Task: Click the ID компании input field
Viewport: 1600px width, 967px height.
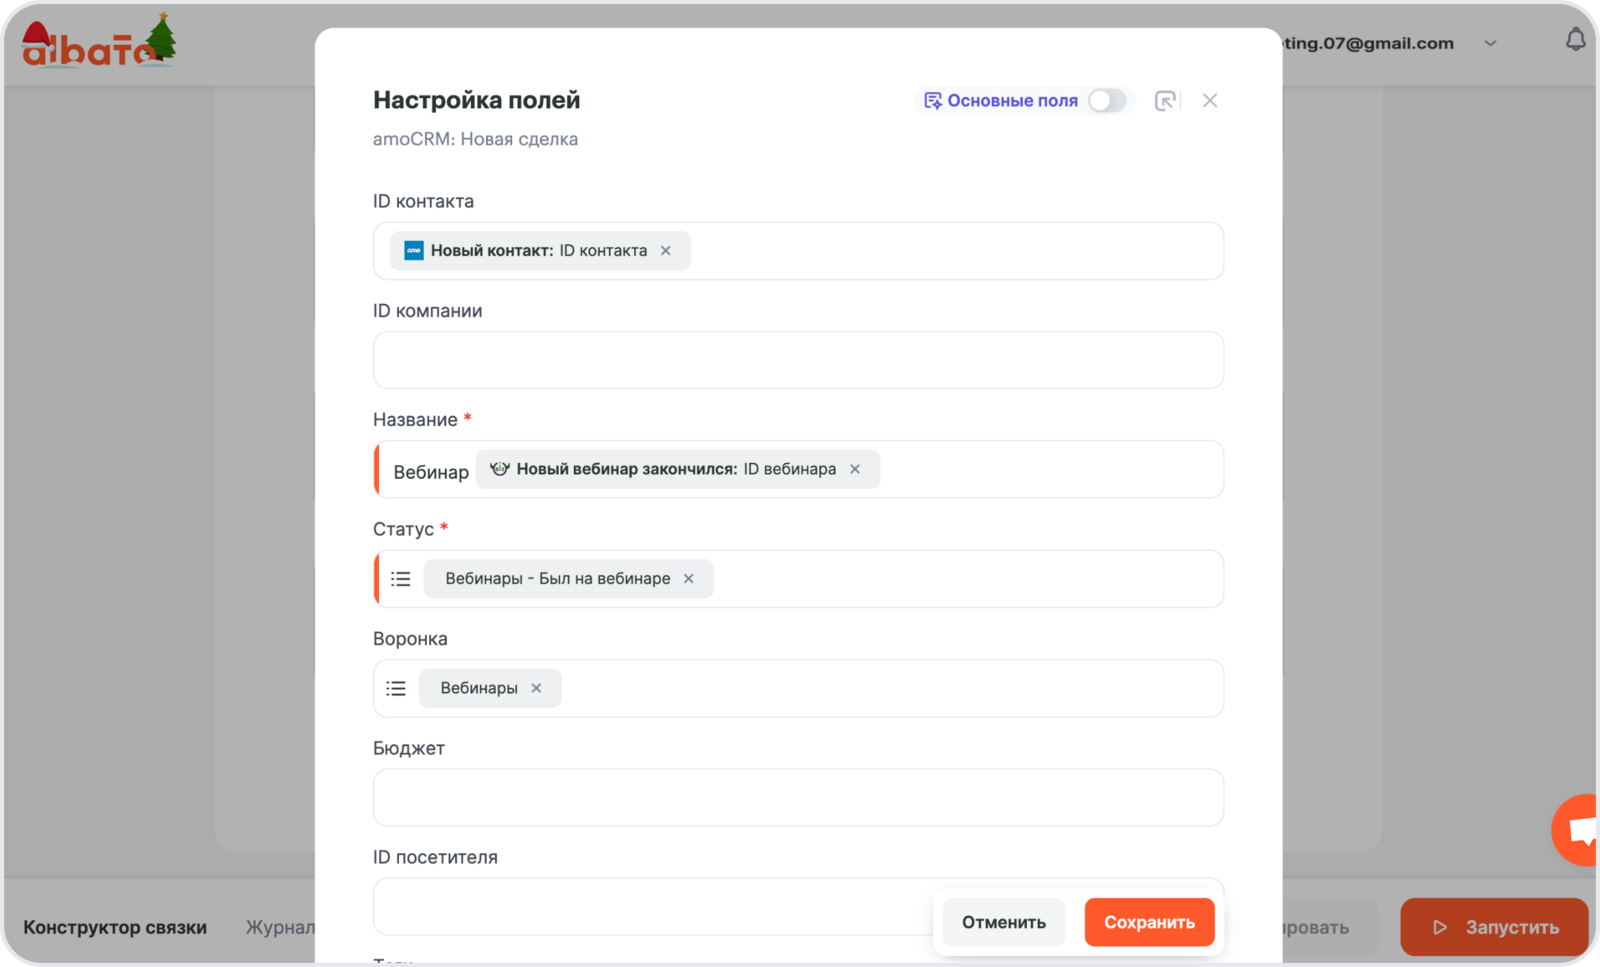Action: [x=798, y=360]
